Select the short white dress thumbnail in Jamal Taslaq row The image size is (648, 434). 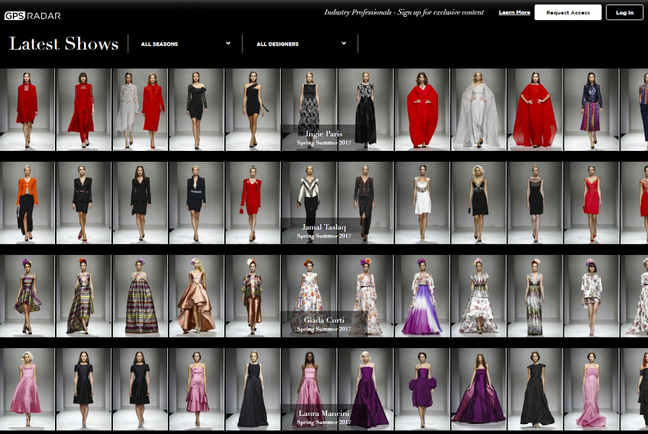421,201
